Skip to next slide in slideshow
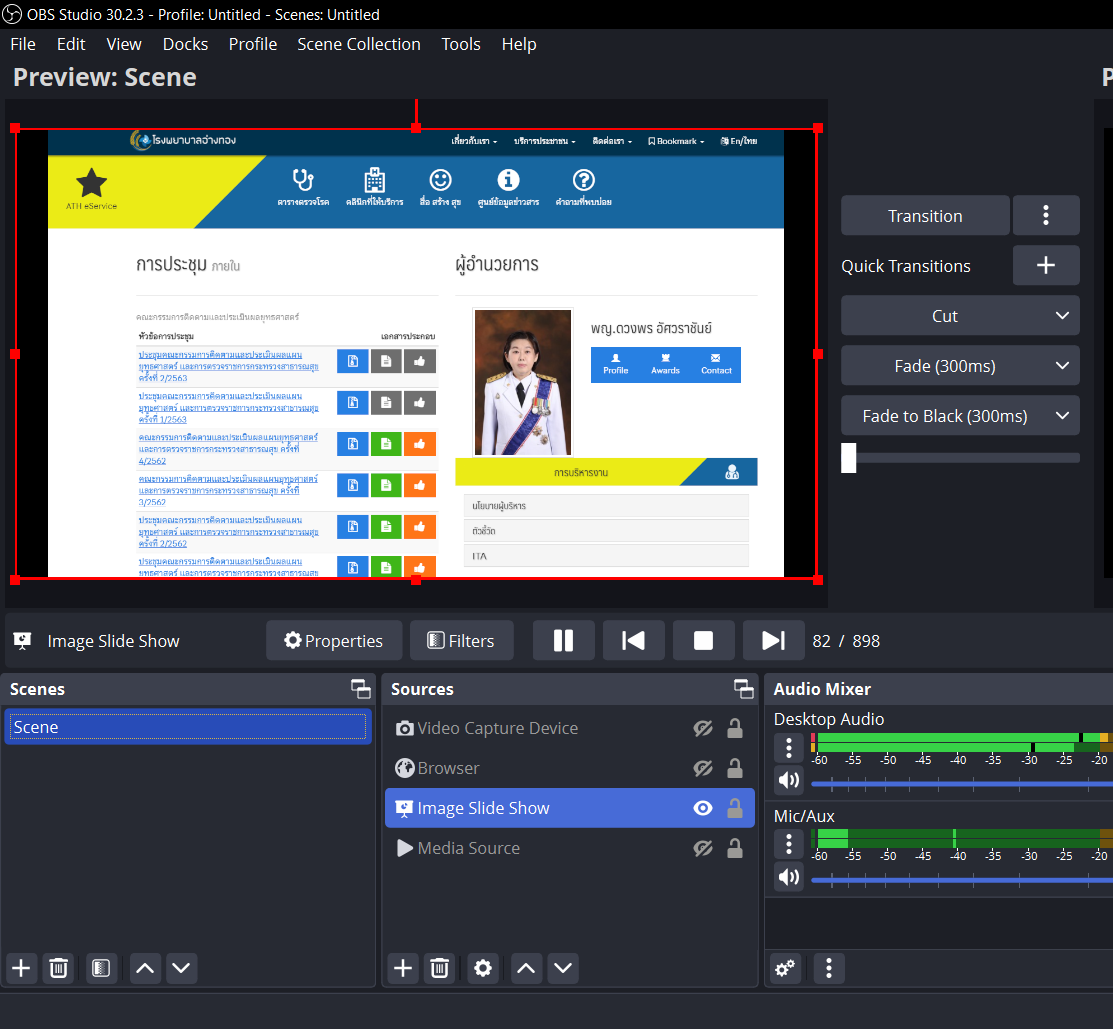This screenshot has width=1113, height=1029. (773, 641)
